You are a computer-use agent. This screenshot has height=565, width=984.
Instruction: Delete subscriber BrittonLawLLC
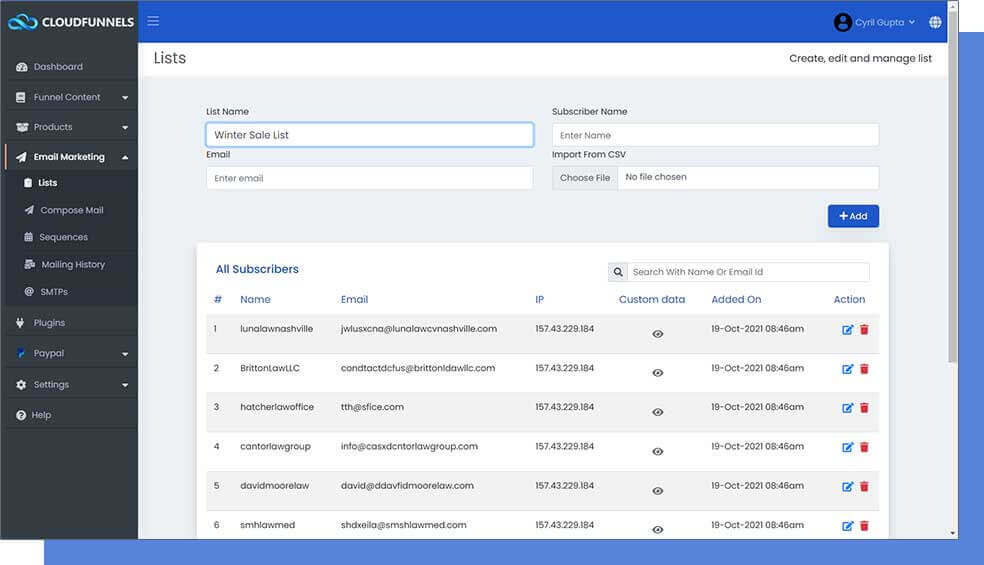[x=864, y=369]
